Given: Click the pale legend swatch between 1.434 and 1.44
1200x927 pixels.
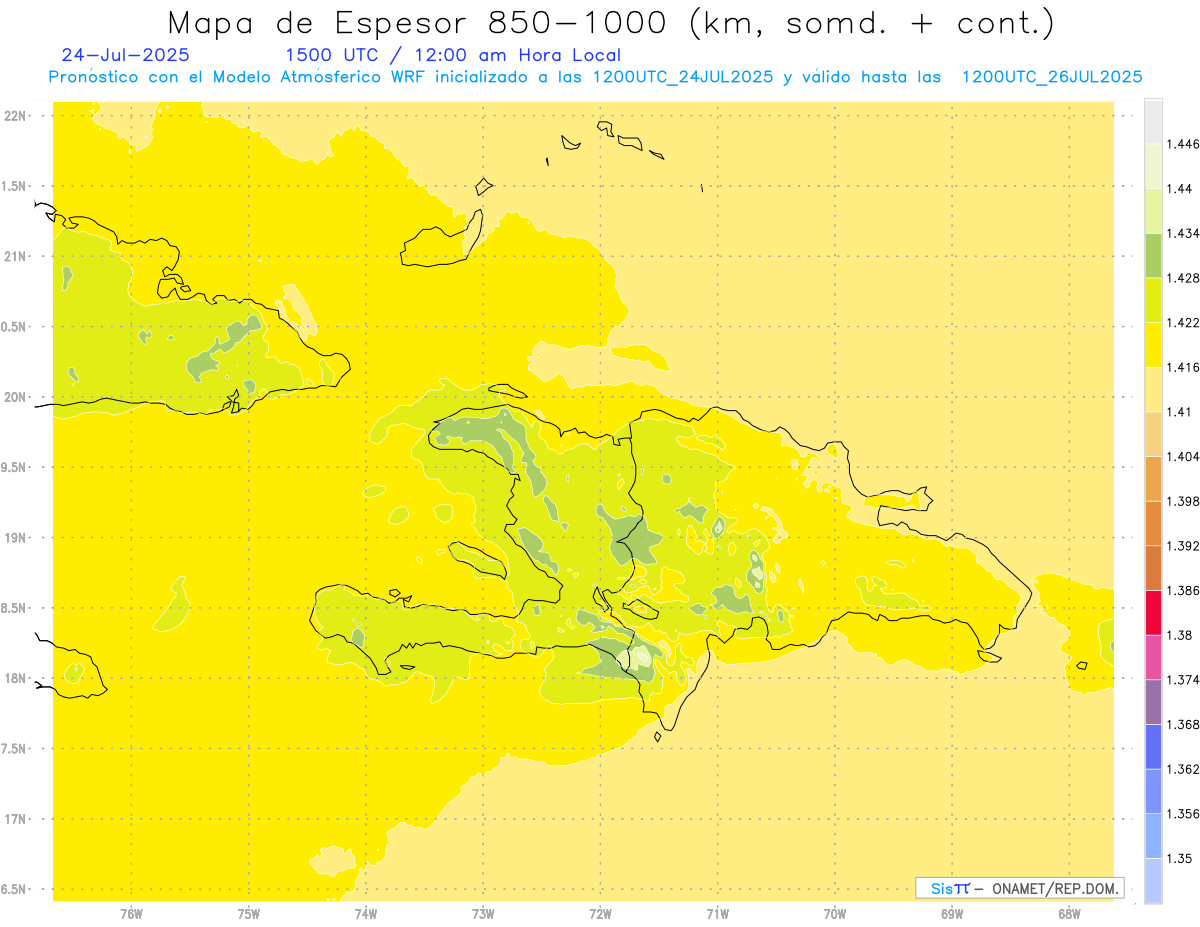Looking at the screenshot, I should [1154, 211].
